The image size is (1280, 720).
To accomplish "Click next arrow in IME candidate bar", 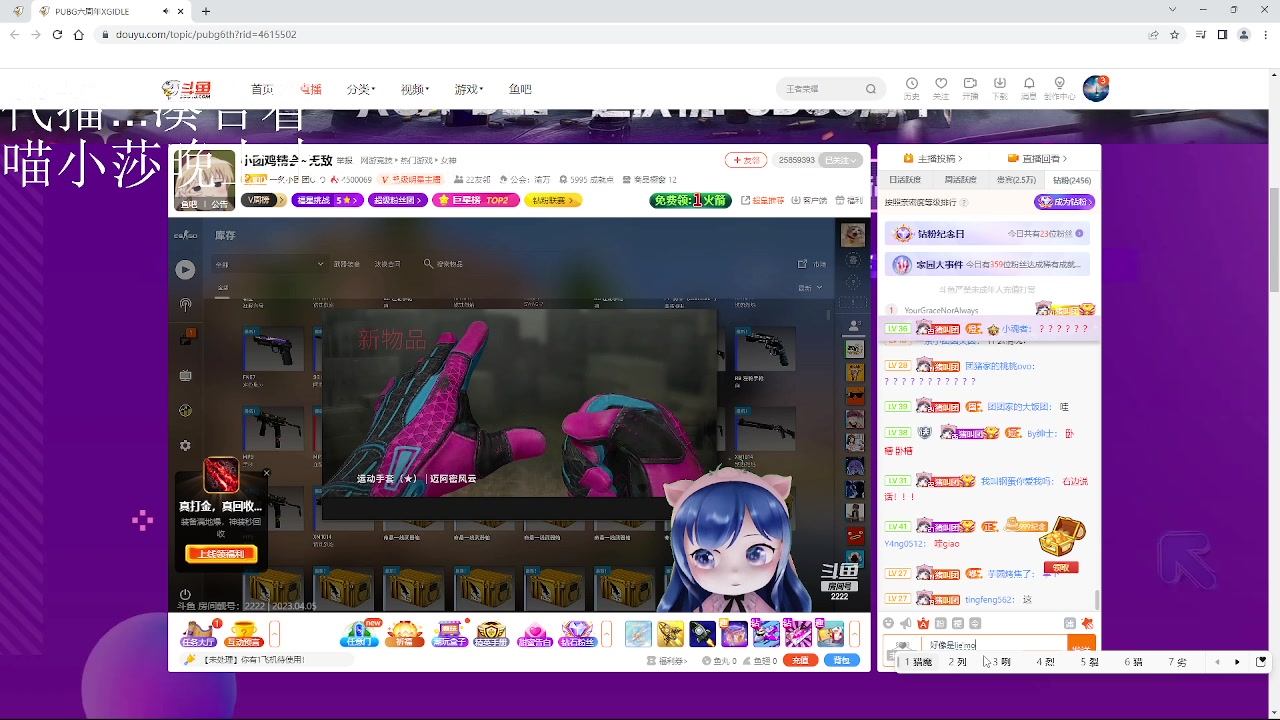I will point(1237,662).
